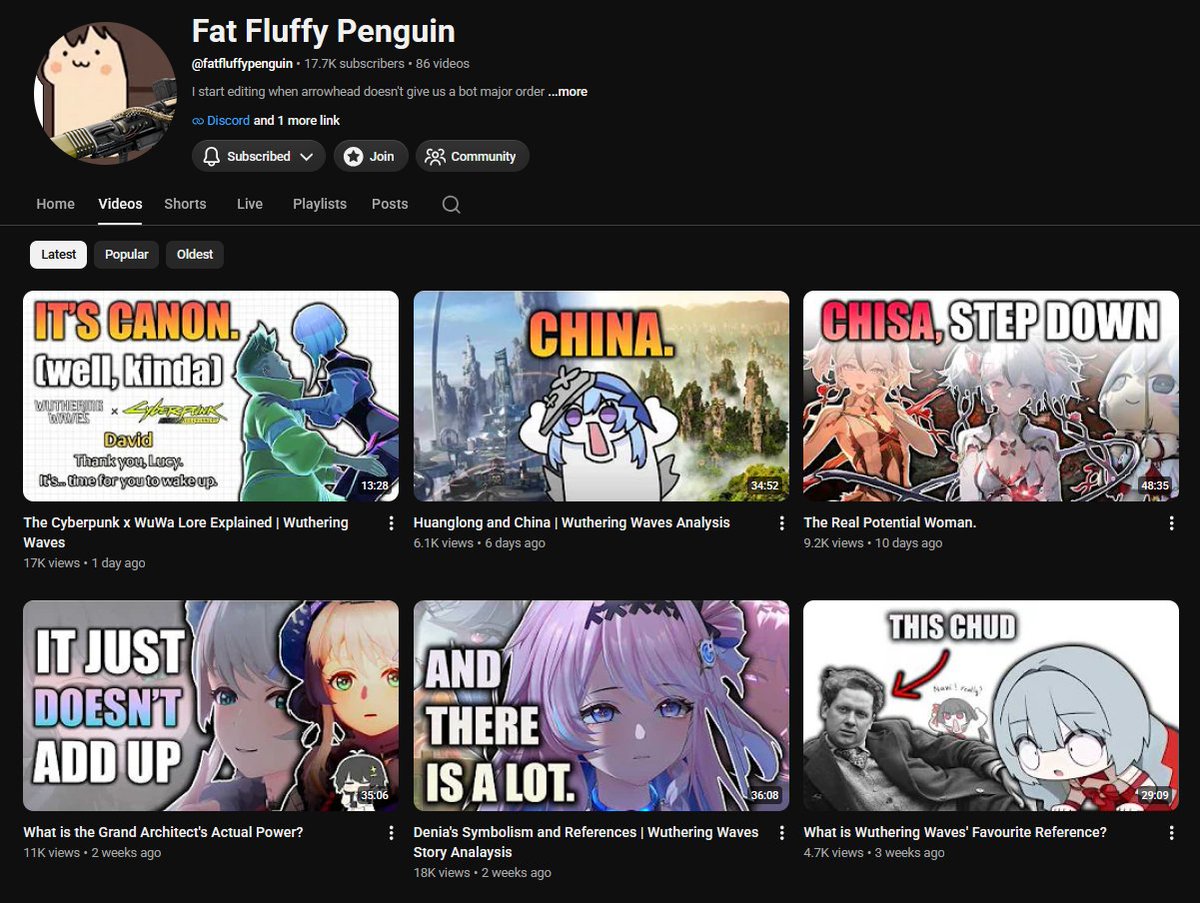Click the '86 videos' text

coord(443,64)
